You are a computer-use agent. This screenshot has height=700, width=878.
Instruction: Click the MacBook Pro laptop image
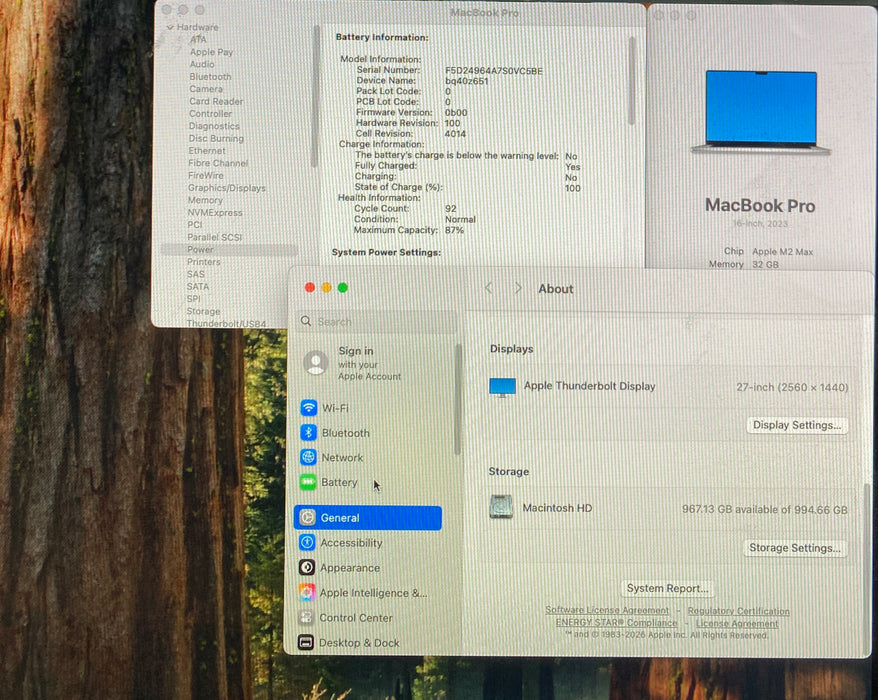[760, 111]
